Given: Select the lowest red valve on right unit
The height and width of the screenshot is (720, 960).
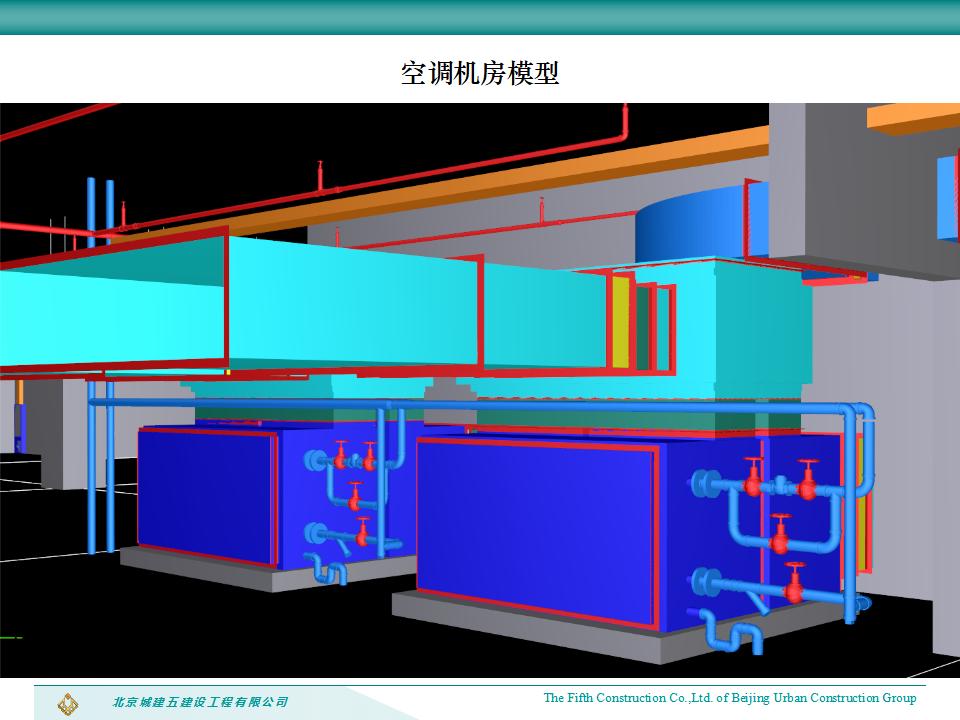Looking at the screenshot, I should (x=795, y=583).
